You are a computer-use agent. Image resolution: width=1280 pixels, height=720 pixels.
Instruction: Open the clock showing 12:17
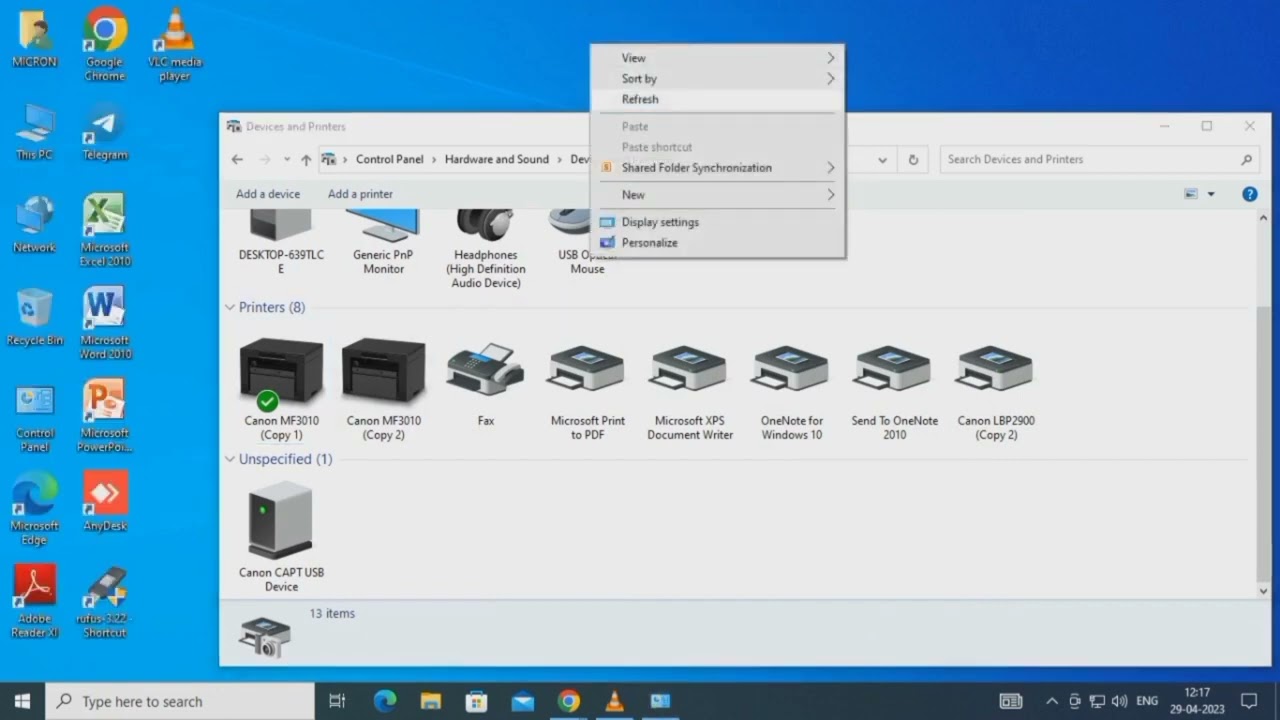tap(1198, 701)
